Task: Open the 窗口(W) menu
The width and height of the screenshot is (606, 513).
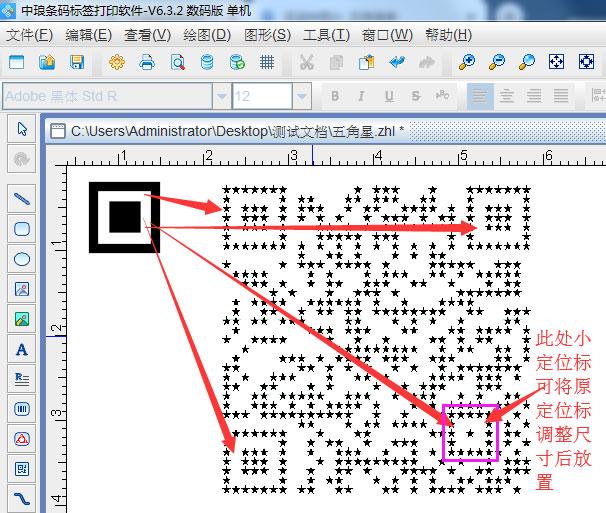Action: pyautogui.click(x=387, y=35)
